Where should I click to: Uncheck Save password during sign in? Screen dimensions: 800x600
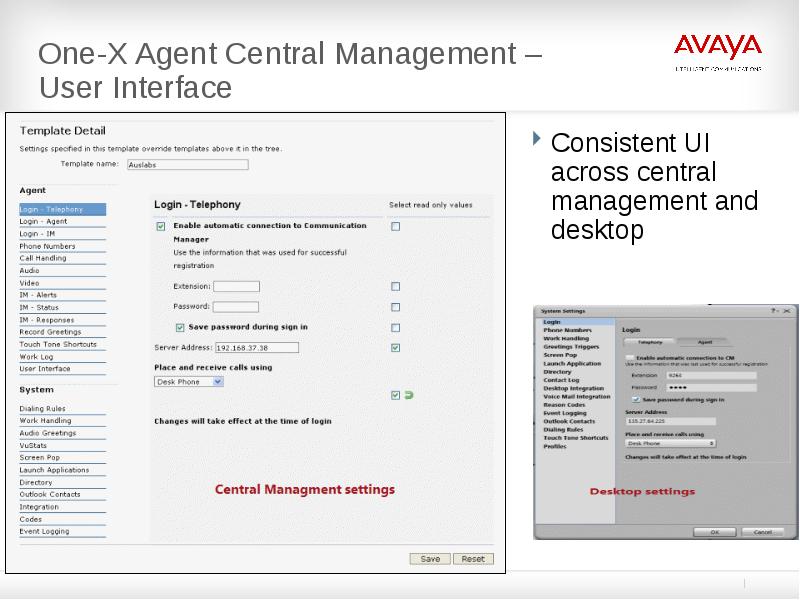(180, 327)
